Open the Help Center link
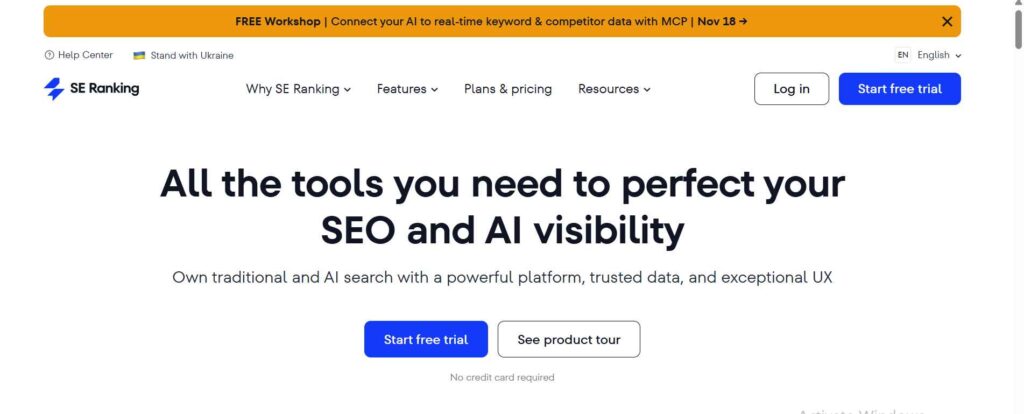1024x414 pixels. pyautogui.click(x=85, y=55)
